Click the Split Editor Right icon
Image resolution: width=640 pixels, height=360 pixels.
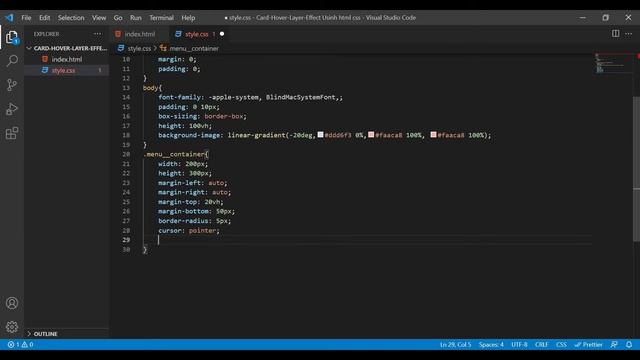[615, 34]
